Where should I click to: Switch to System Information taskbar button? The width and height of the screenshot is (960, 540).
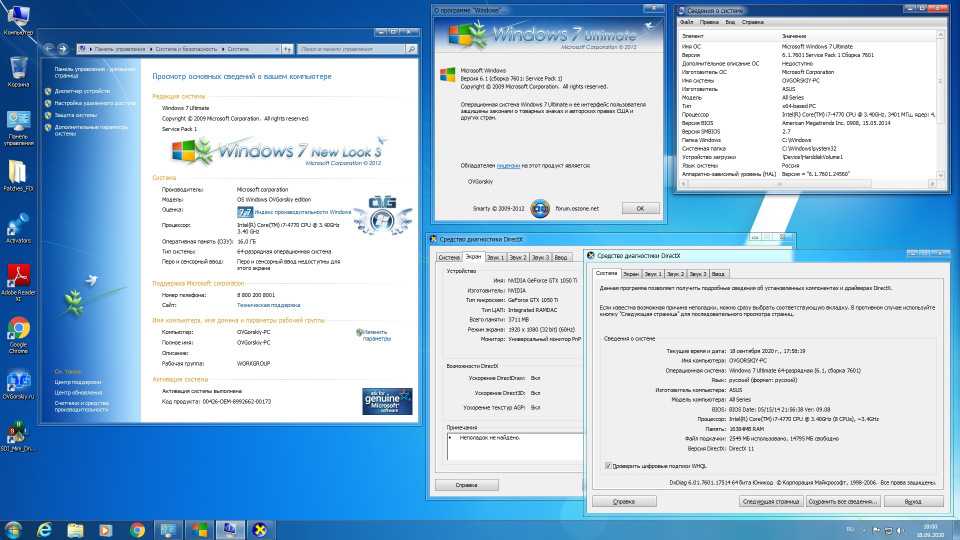(230, 530)
